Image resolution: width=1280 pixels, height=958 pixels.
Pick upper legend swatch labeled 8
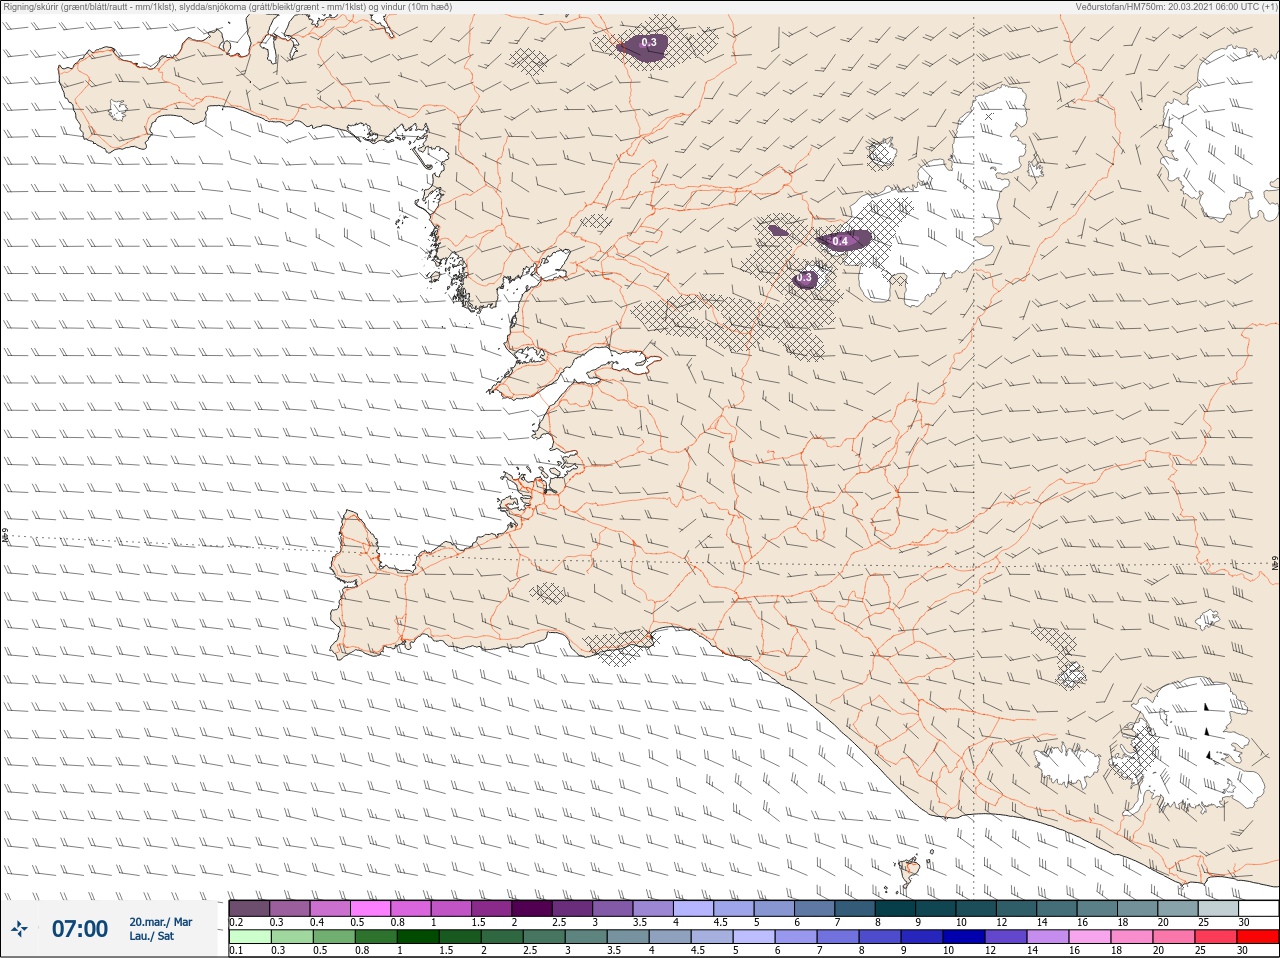coord(895,908)
